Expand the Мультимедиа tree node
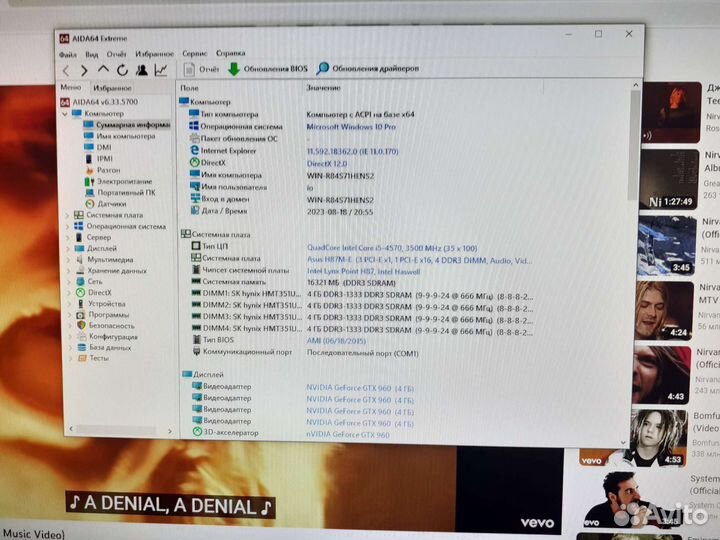The image size is (720, 540). coord(69,259)
